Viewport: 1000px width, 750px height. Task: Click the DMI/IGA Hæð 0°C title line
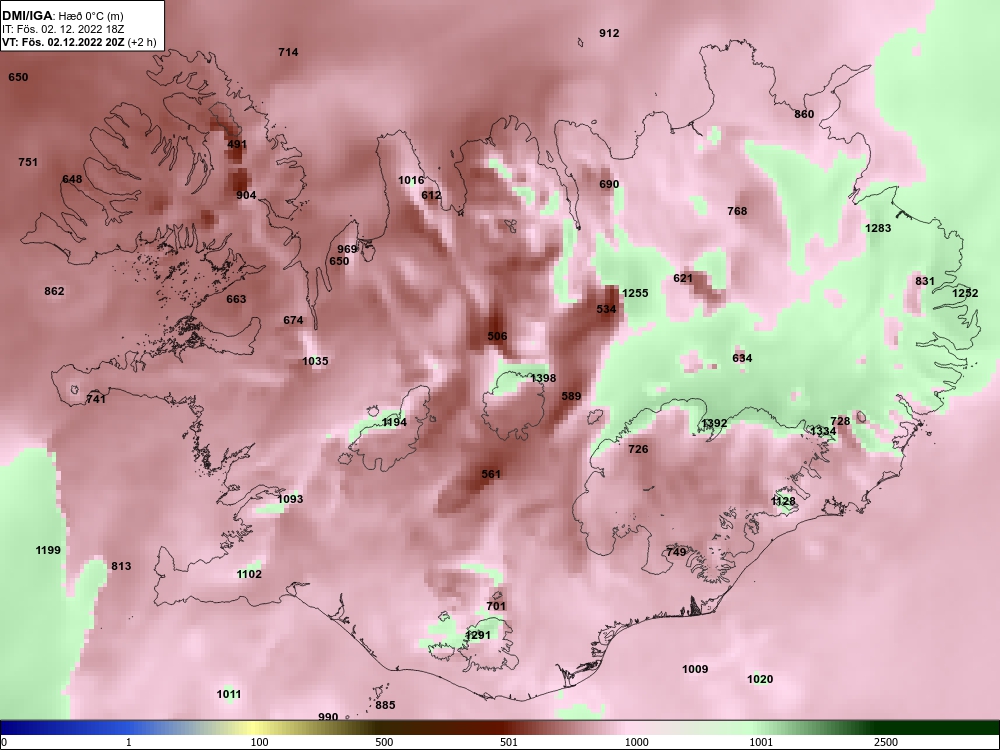63,16
